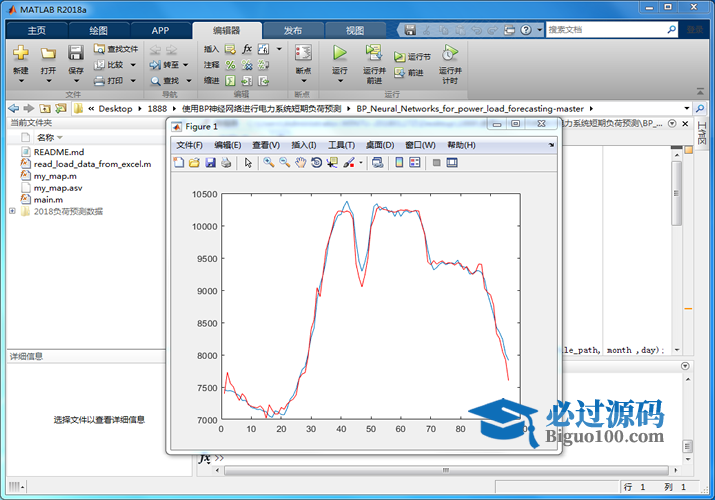Screen dimensions: 715x500
Task: Switch to the 主页 ribbon tab
Action: (x=36, y=31)
